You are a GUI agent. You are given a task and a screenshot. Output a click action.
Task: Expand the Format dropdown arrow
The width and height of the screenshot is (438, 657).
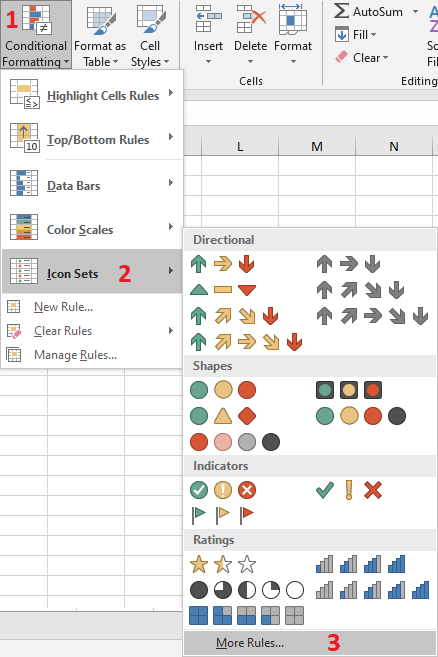click(x=293, y=61)
